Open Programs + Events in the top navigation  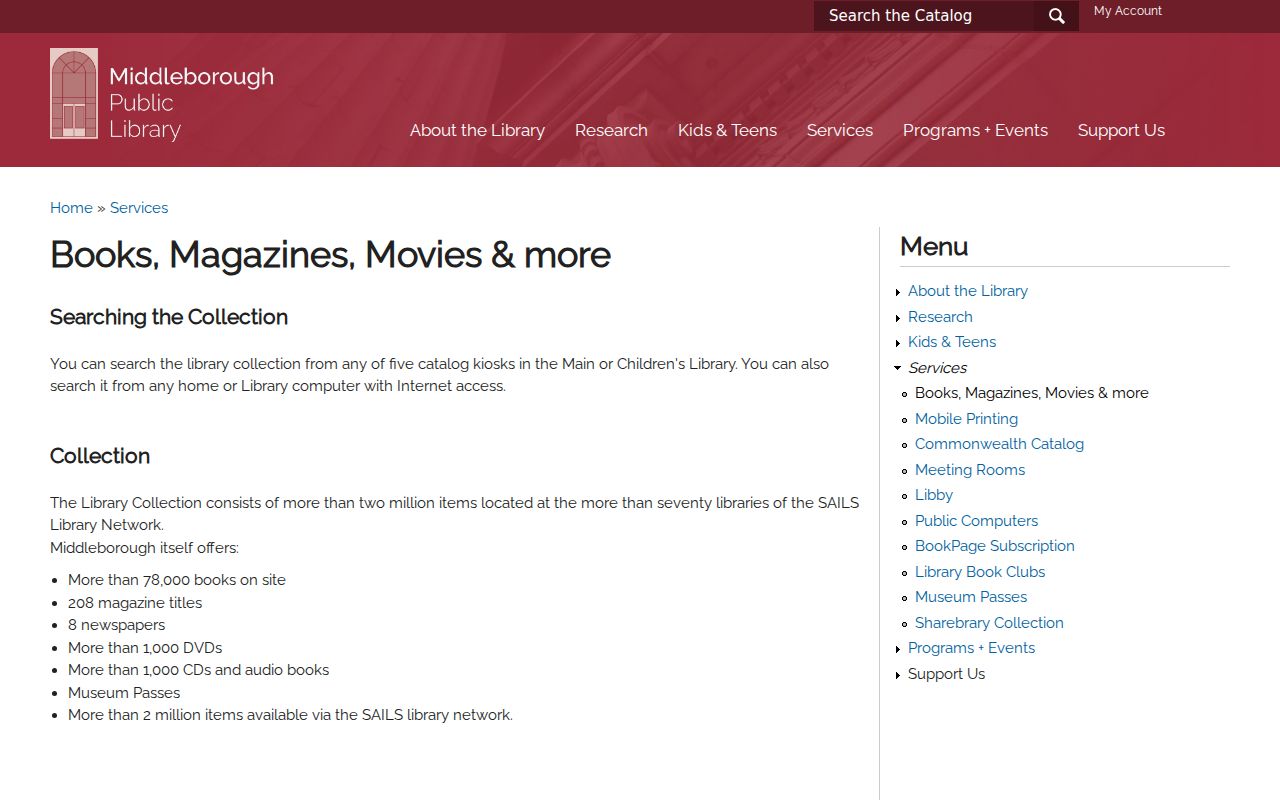pos(975,130)
